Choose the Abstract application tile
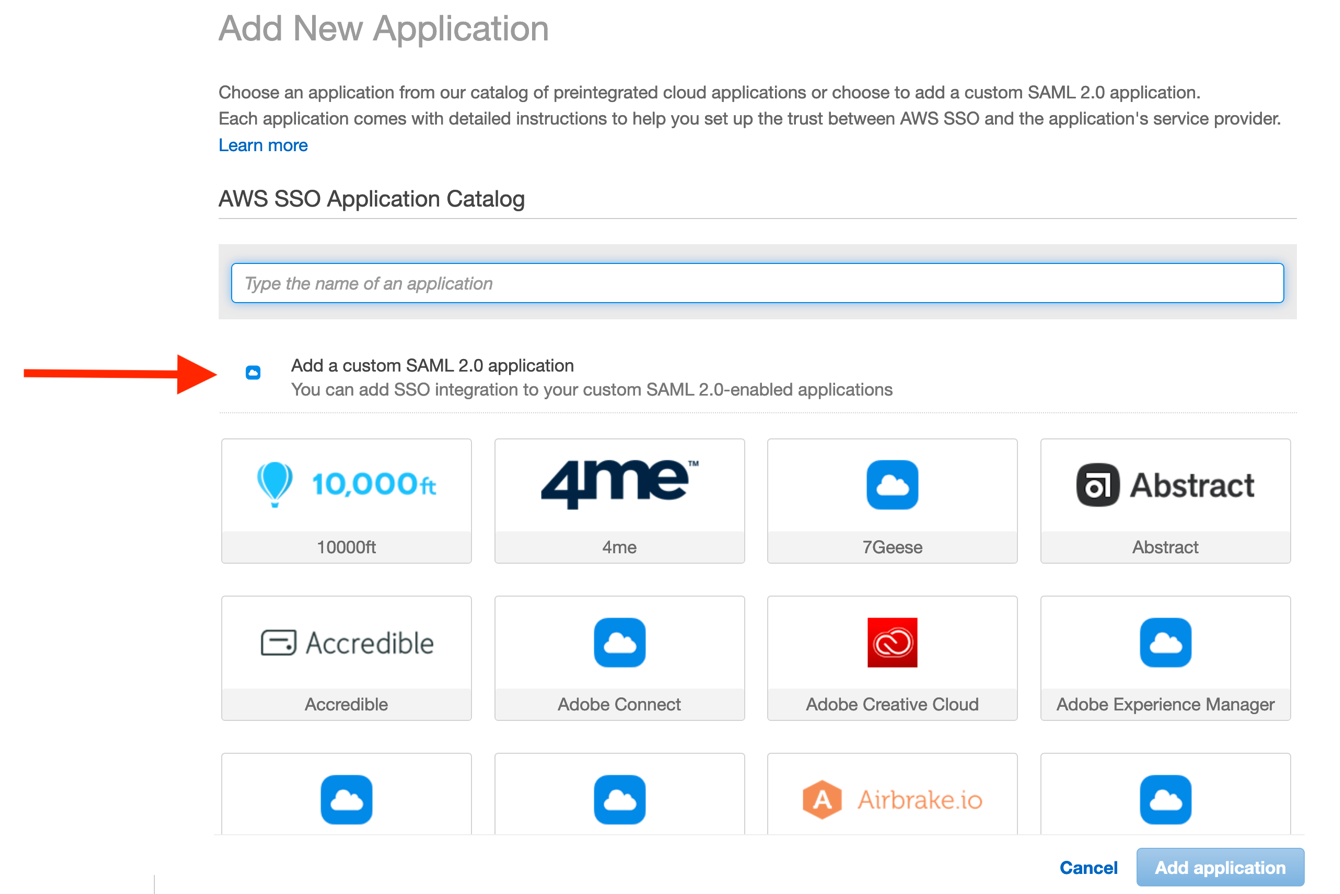 (x=1164, y=501)
